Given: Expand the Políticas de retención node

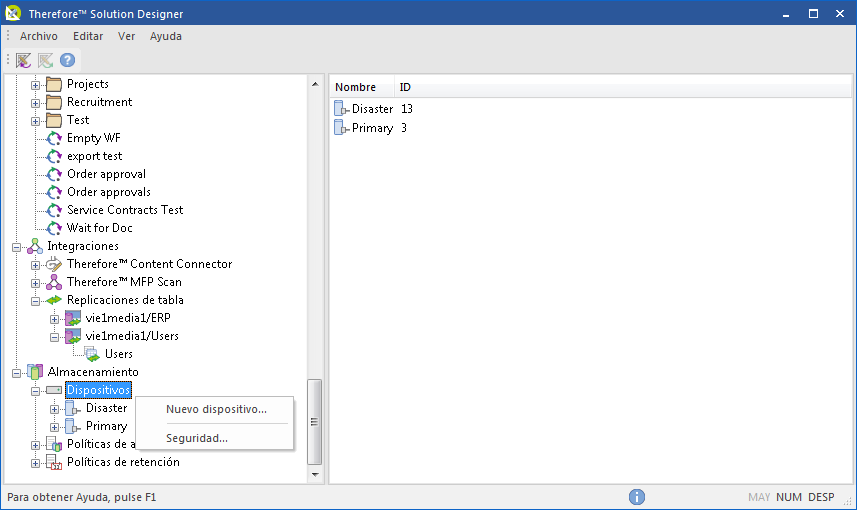Looking at the screenshot, I should (x=36, y=463).
